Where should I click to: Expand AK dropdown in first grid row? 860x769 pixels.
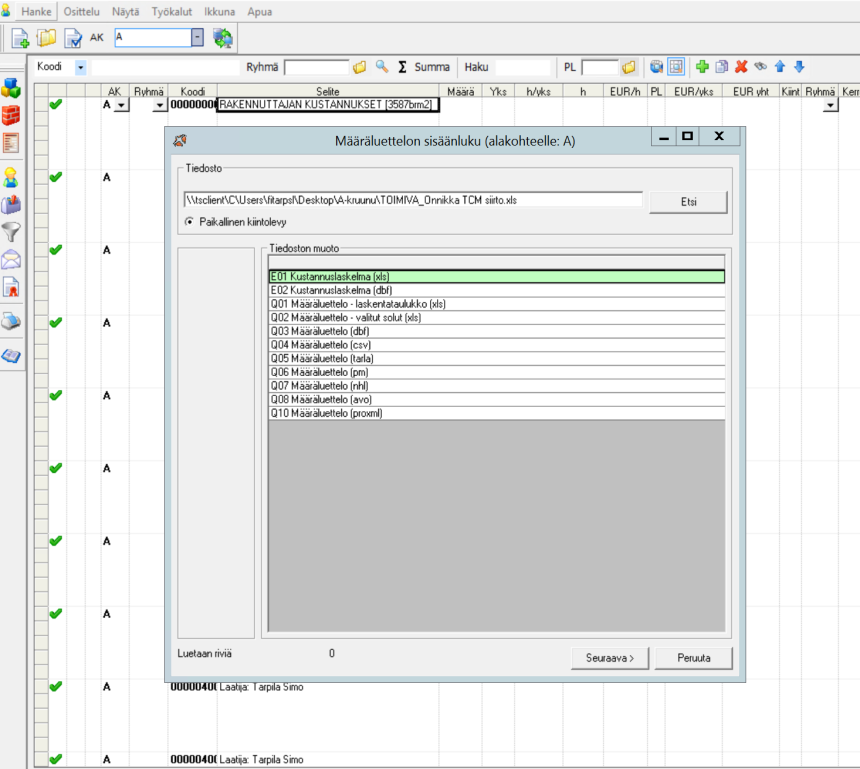pos(121,105)
